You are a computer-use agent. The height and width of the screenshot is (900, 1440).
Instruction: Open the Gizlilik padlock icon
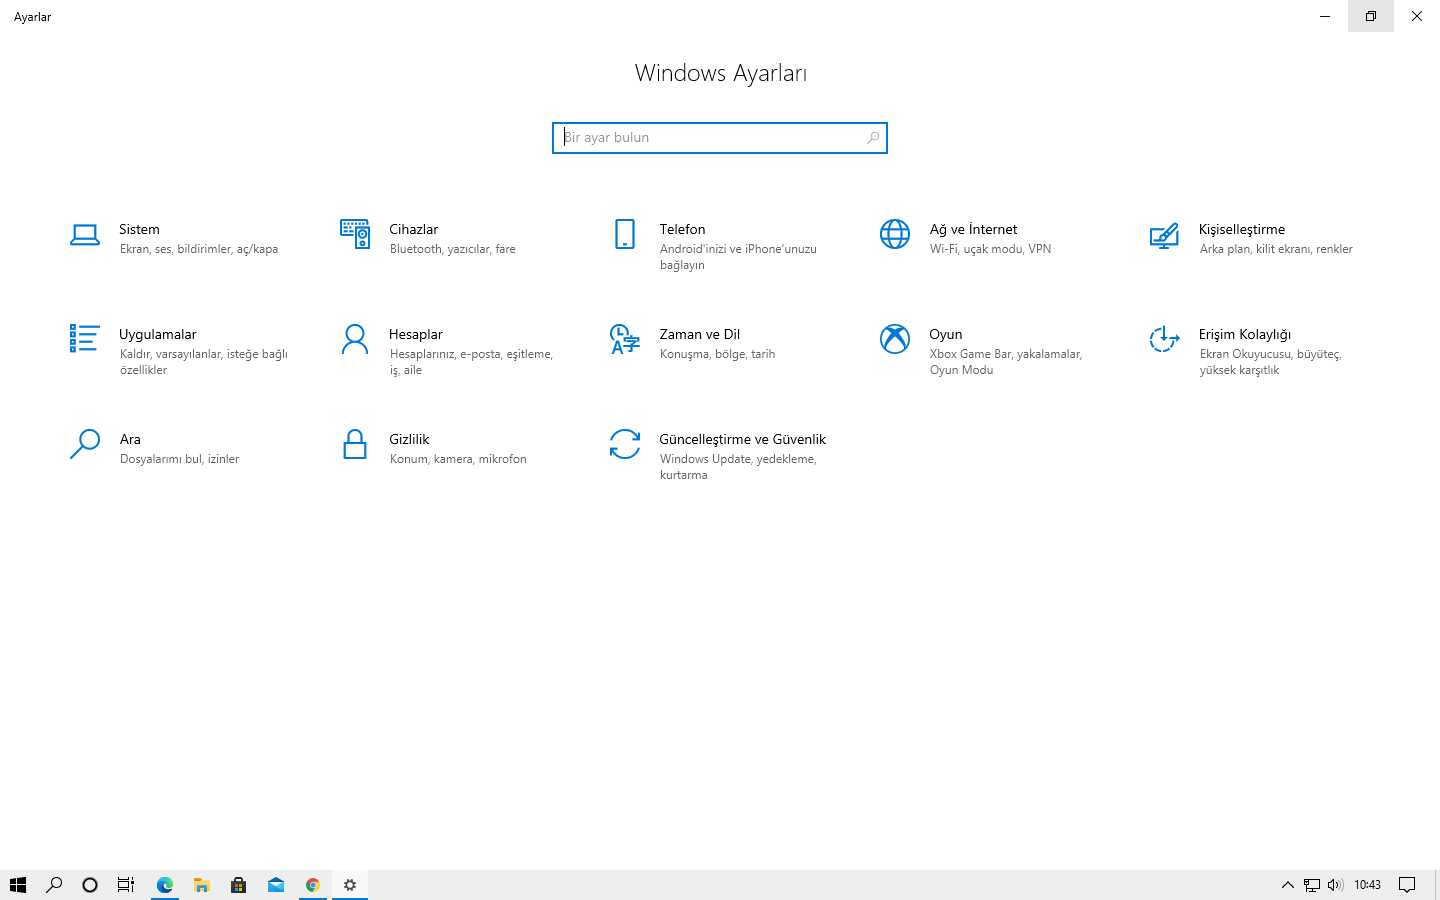(x=355, y=444)
